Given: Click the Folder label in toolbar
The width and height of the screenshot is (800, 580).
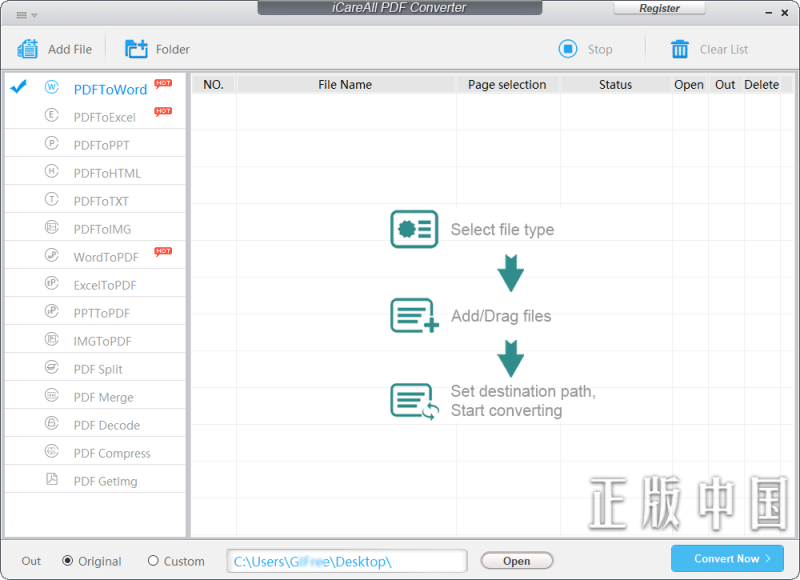Looking at the screenshot, I should click(172, 49).
